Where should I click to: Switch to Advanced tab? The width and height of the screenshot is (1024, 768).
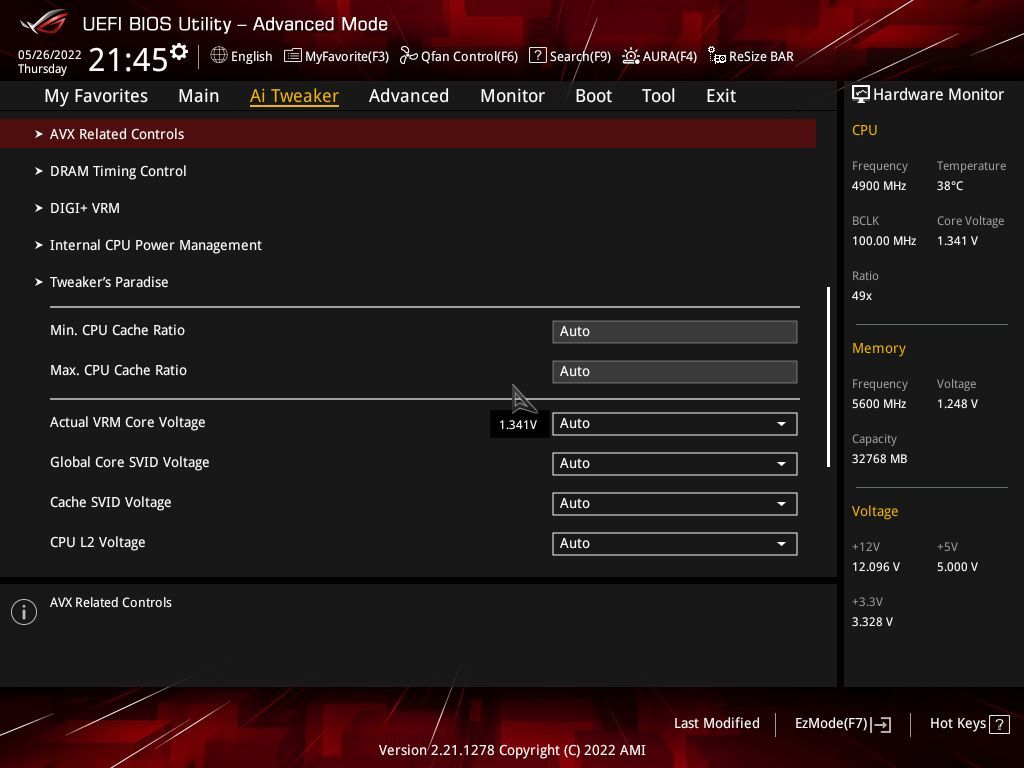(409, 96)
